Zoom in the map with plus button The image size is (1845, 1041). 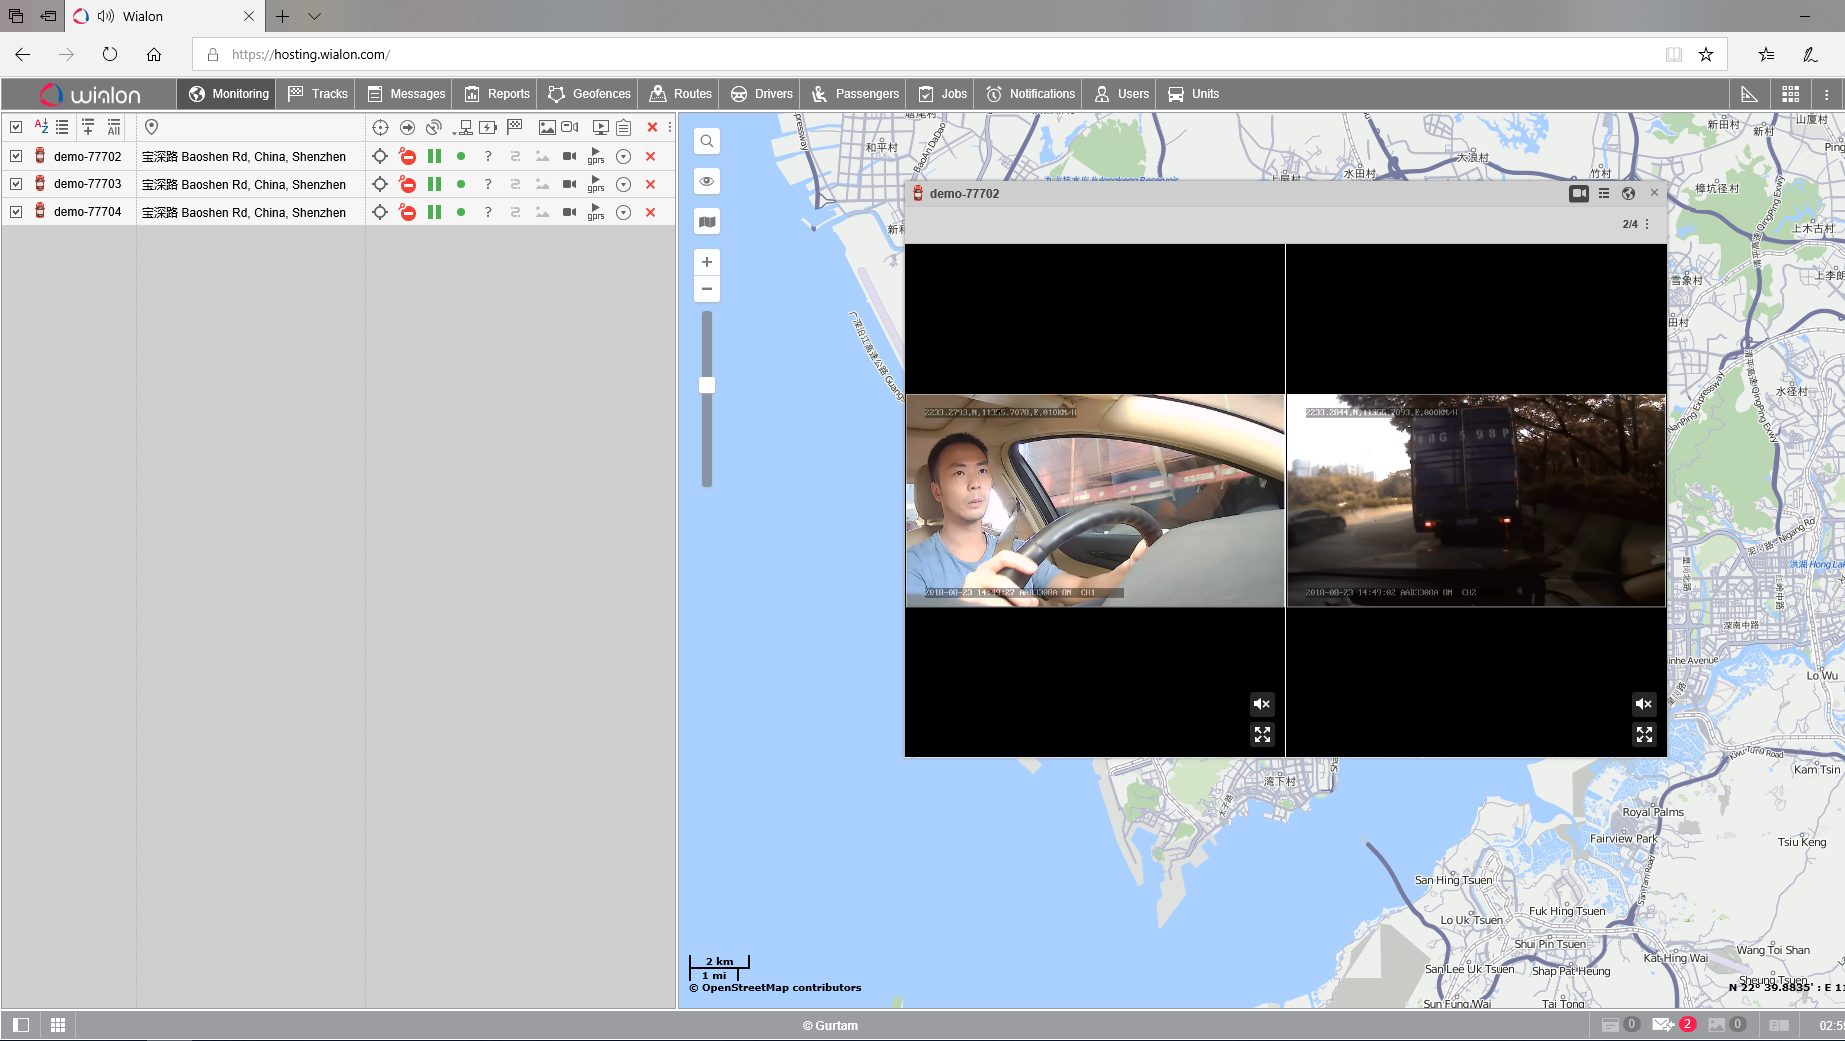[x=707, y=262]
